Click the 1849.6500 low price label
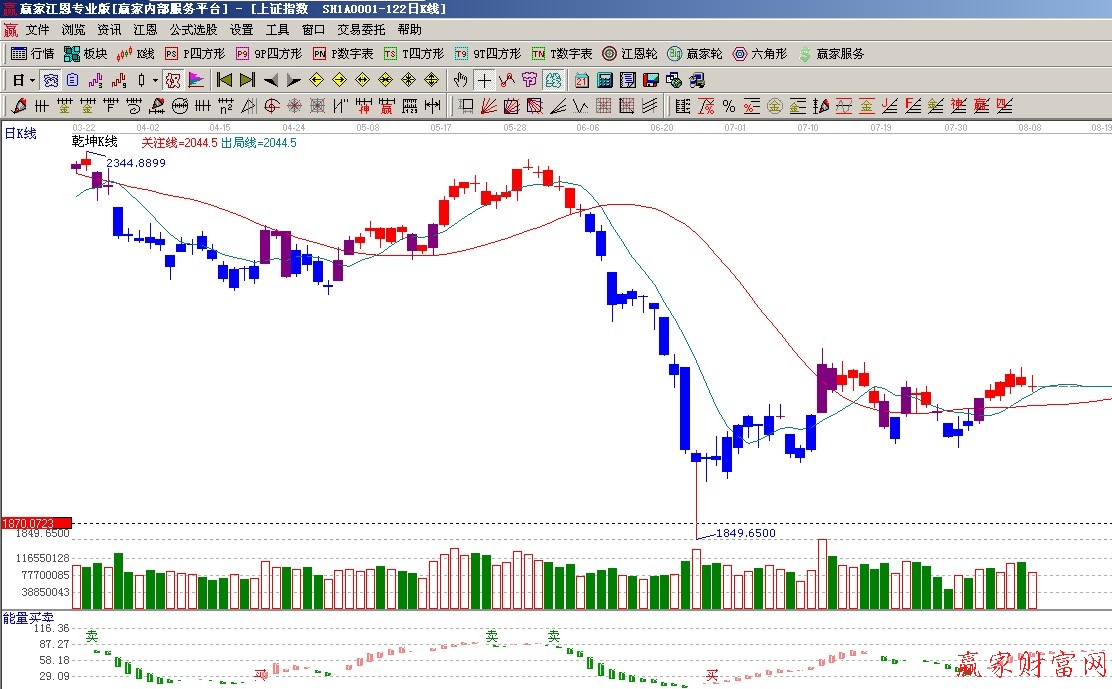 pyautogui.click(x=745, y=533)
